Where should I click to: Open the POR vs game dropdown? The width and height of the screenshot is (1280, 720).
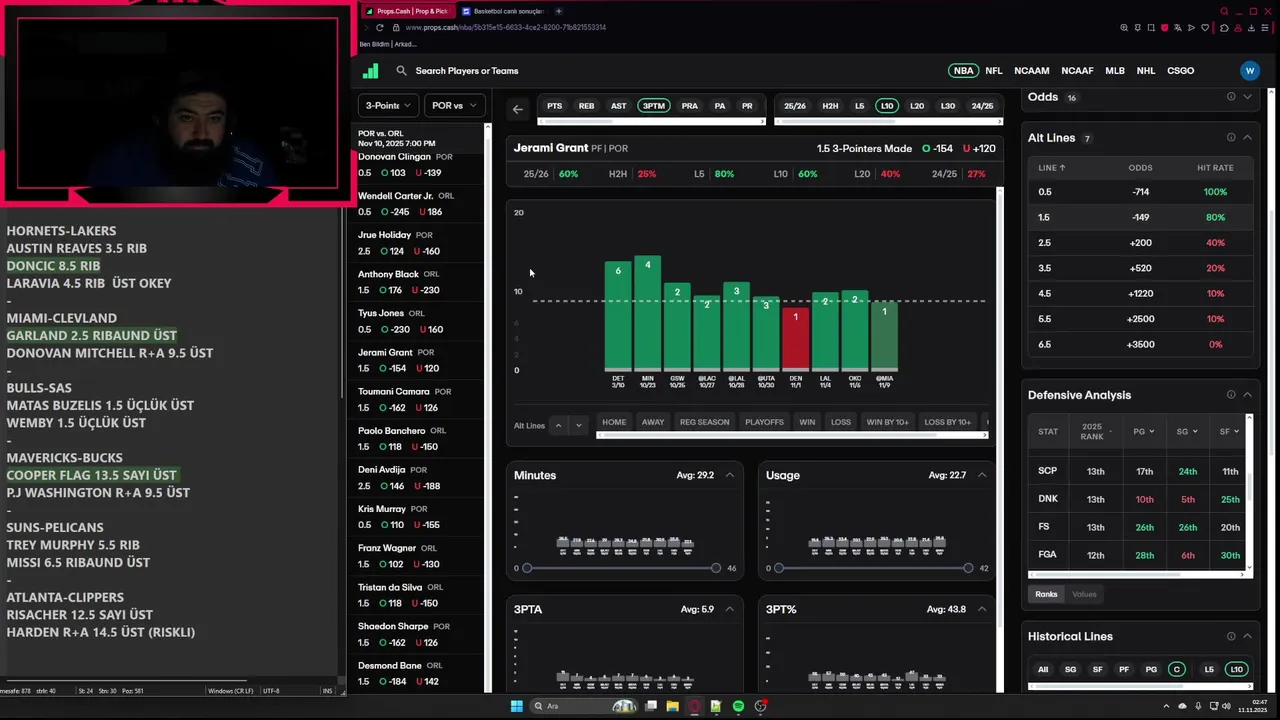454,106
